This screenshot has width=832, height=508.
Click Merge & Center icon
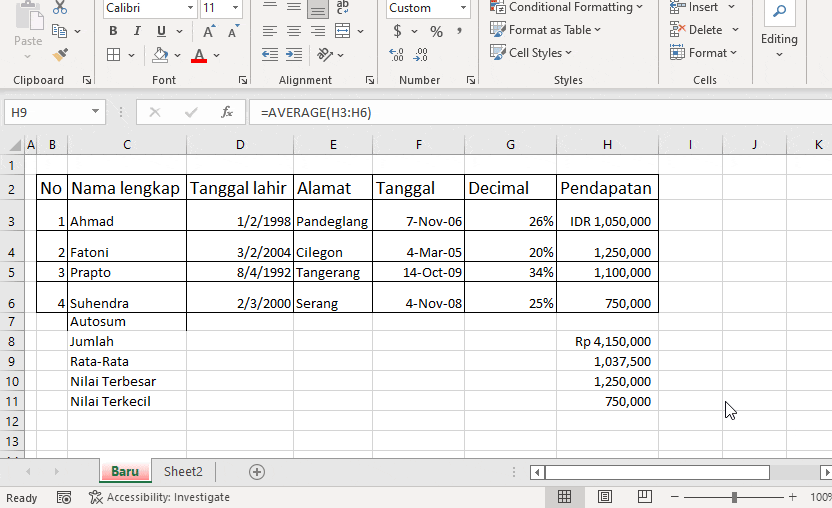(x=343, y=31)
